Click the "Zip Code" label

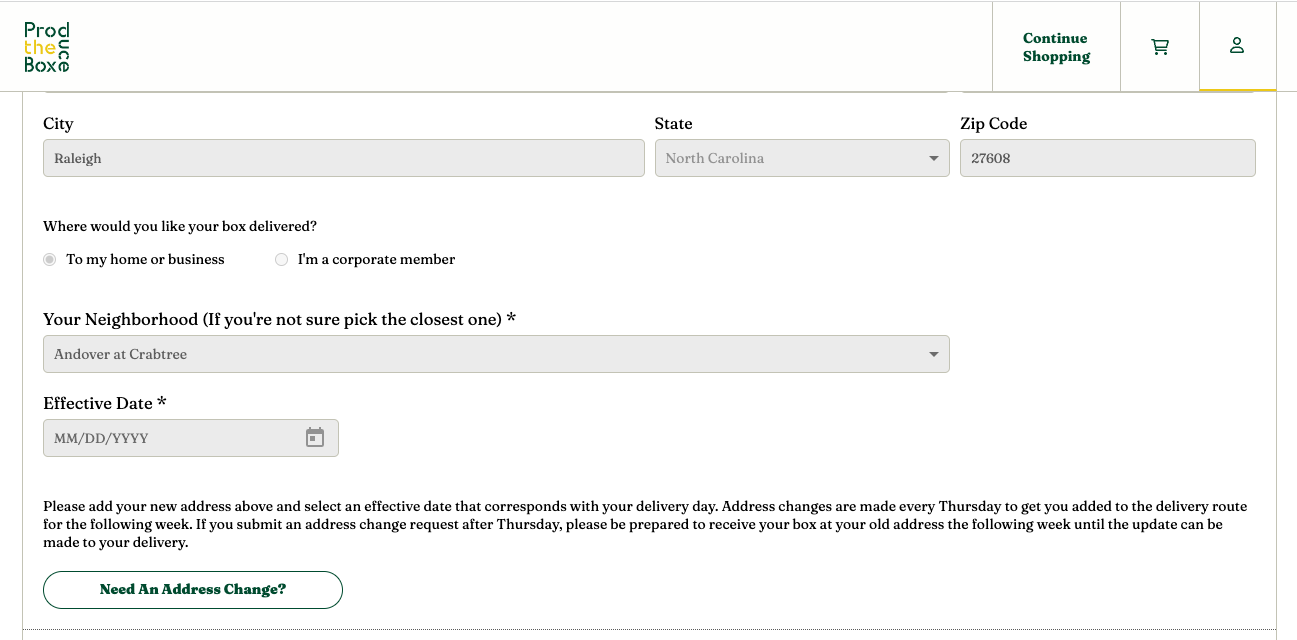pyautogui.click(x=994, y=124)
